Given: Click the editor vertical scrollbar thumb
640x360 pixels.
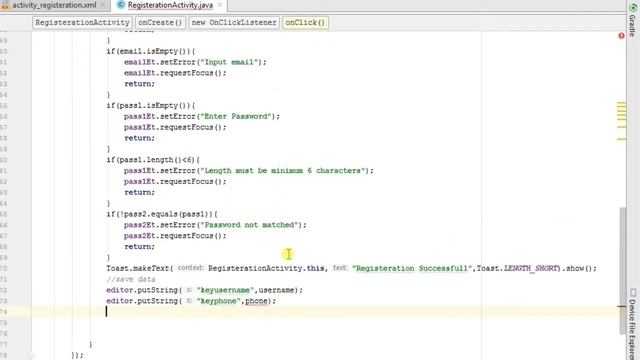Looking at the screenshot, I should (x=622, y=270).
